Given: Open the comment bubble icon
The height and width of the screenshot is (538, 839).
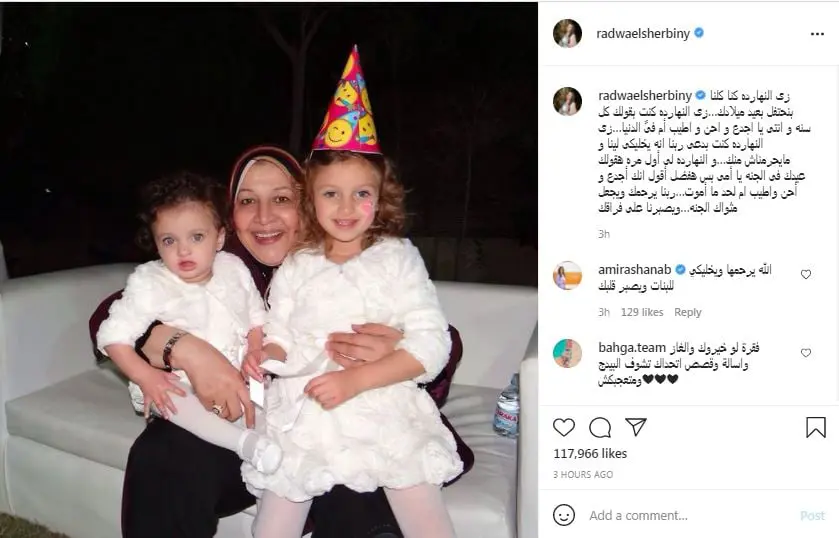Looking at the screenshot, I should (x=600, y=427).
